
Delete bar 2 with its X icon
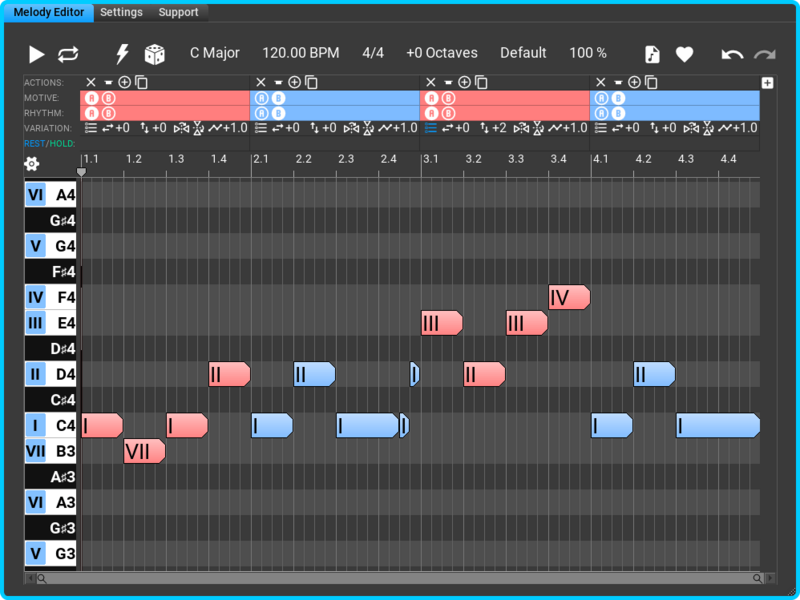261,82
